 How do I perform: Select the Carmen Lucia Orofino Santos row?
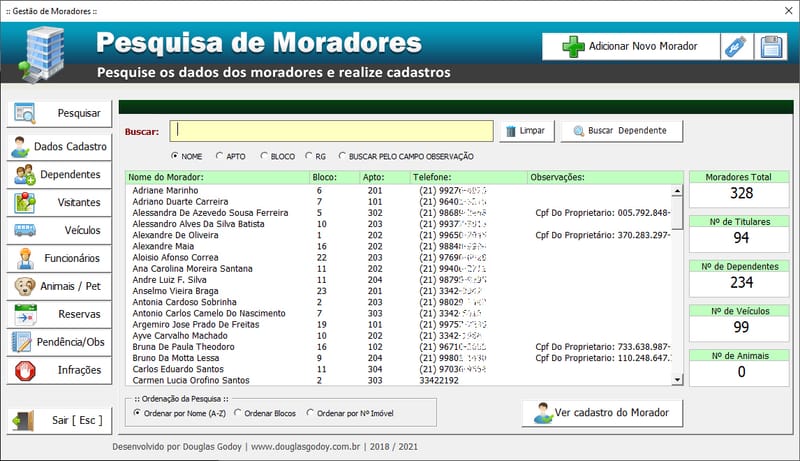398,380
